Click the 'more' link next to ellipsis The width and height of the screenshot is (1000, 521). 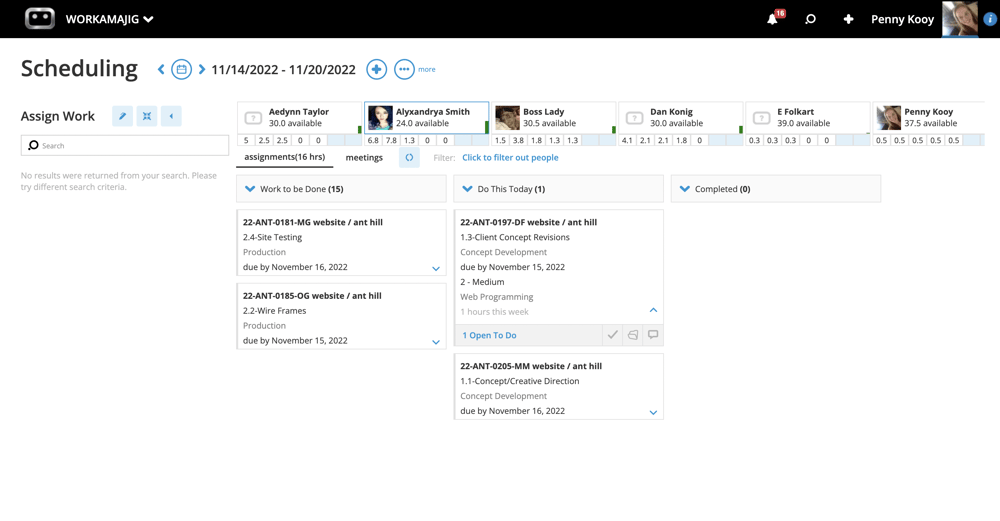pos(427,69)
